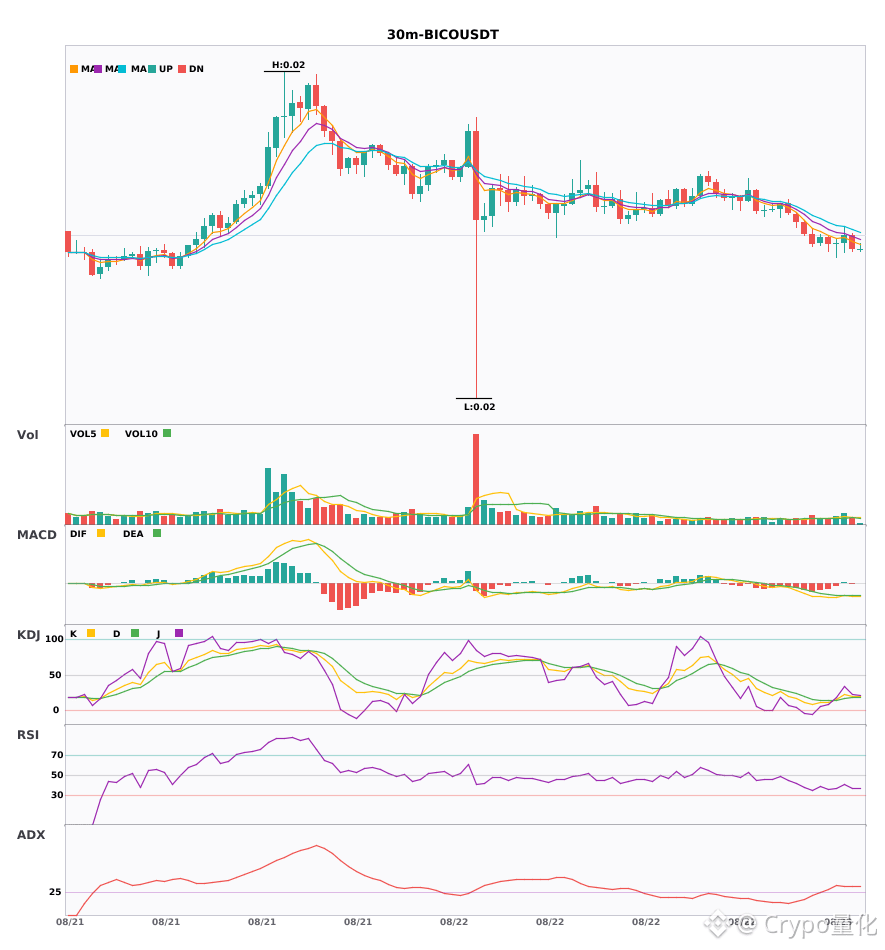Click the 70 level on RSI axis
This screenshot has width=885, height=950.
point(57,755)
